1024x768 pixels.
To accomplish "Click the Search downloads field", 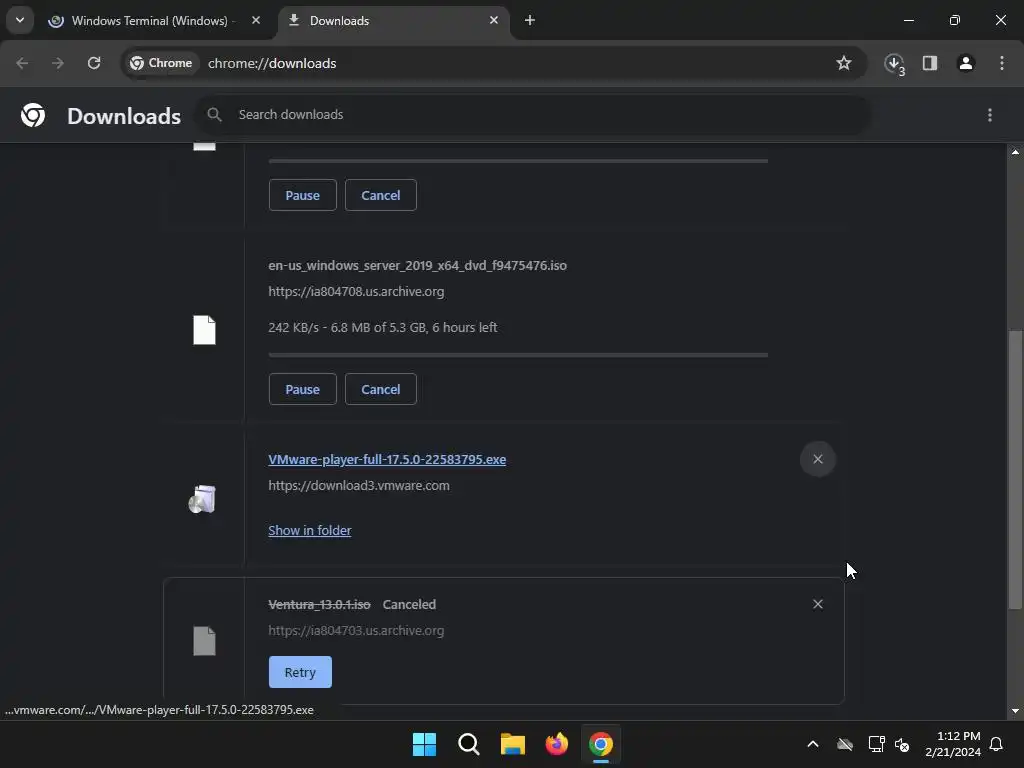I will 534,114.
